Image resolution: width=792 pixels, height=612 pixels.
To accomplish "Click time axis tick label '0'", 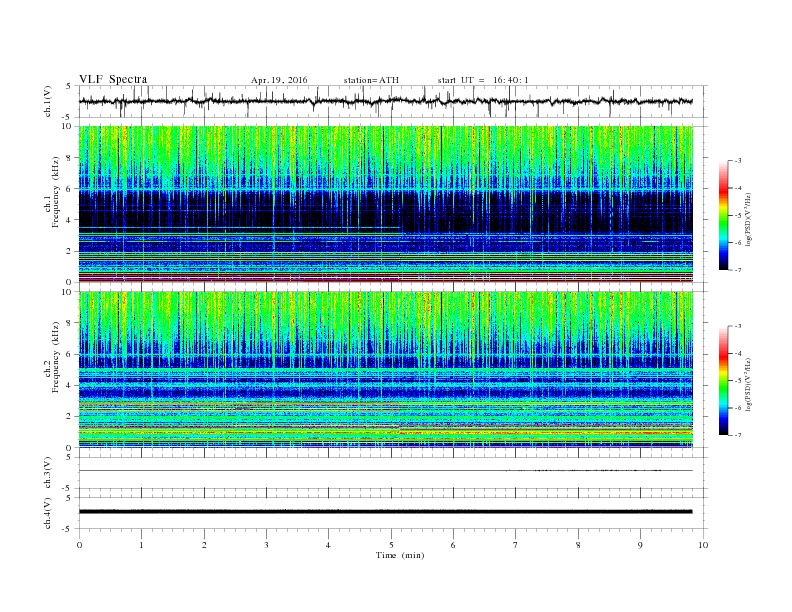I will [x=79, y=545].
